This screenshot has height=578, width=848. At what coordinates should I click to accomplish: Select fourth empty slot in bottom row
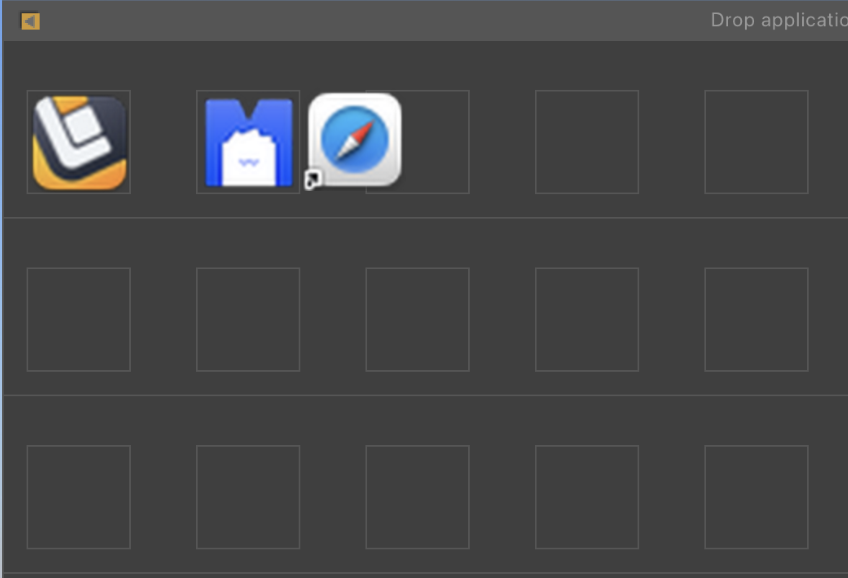(587, 497)
